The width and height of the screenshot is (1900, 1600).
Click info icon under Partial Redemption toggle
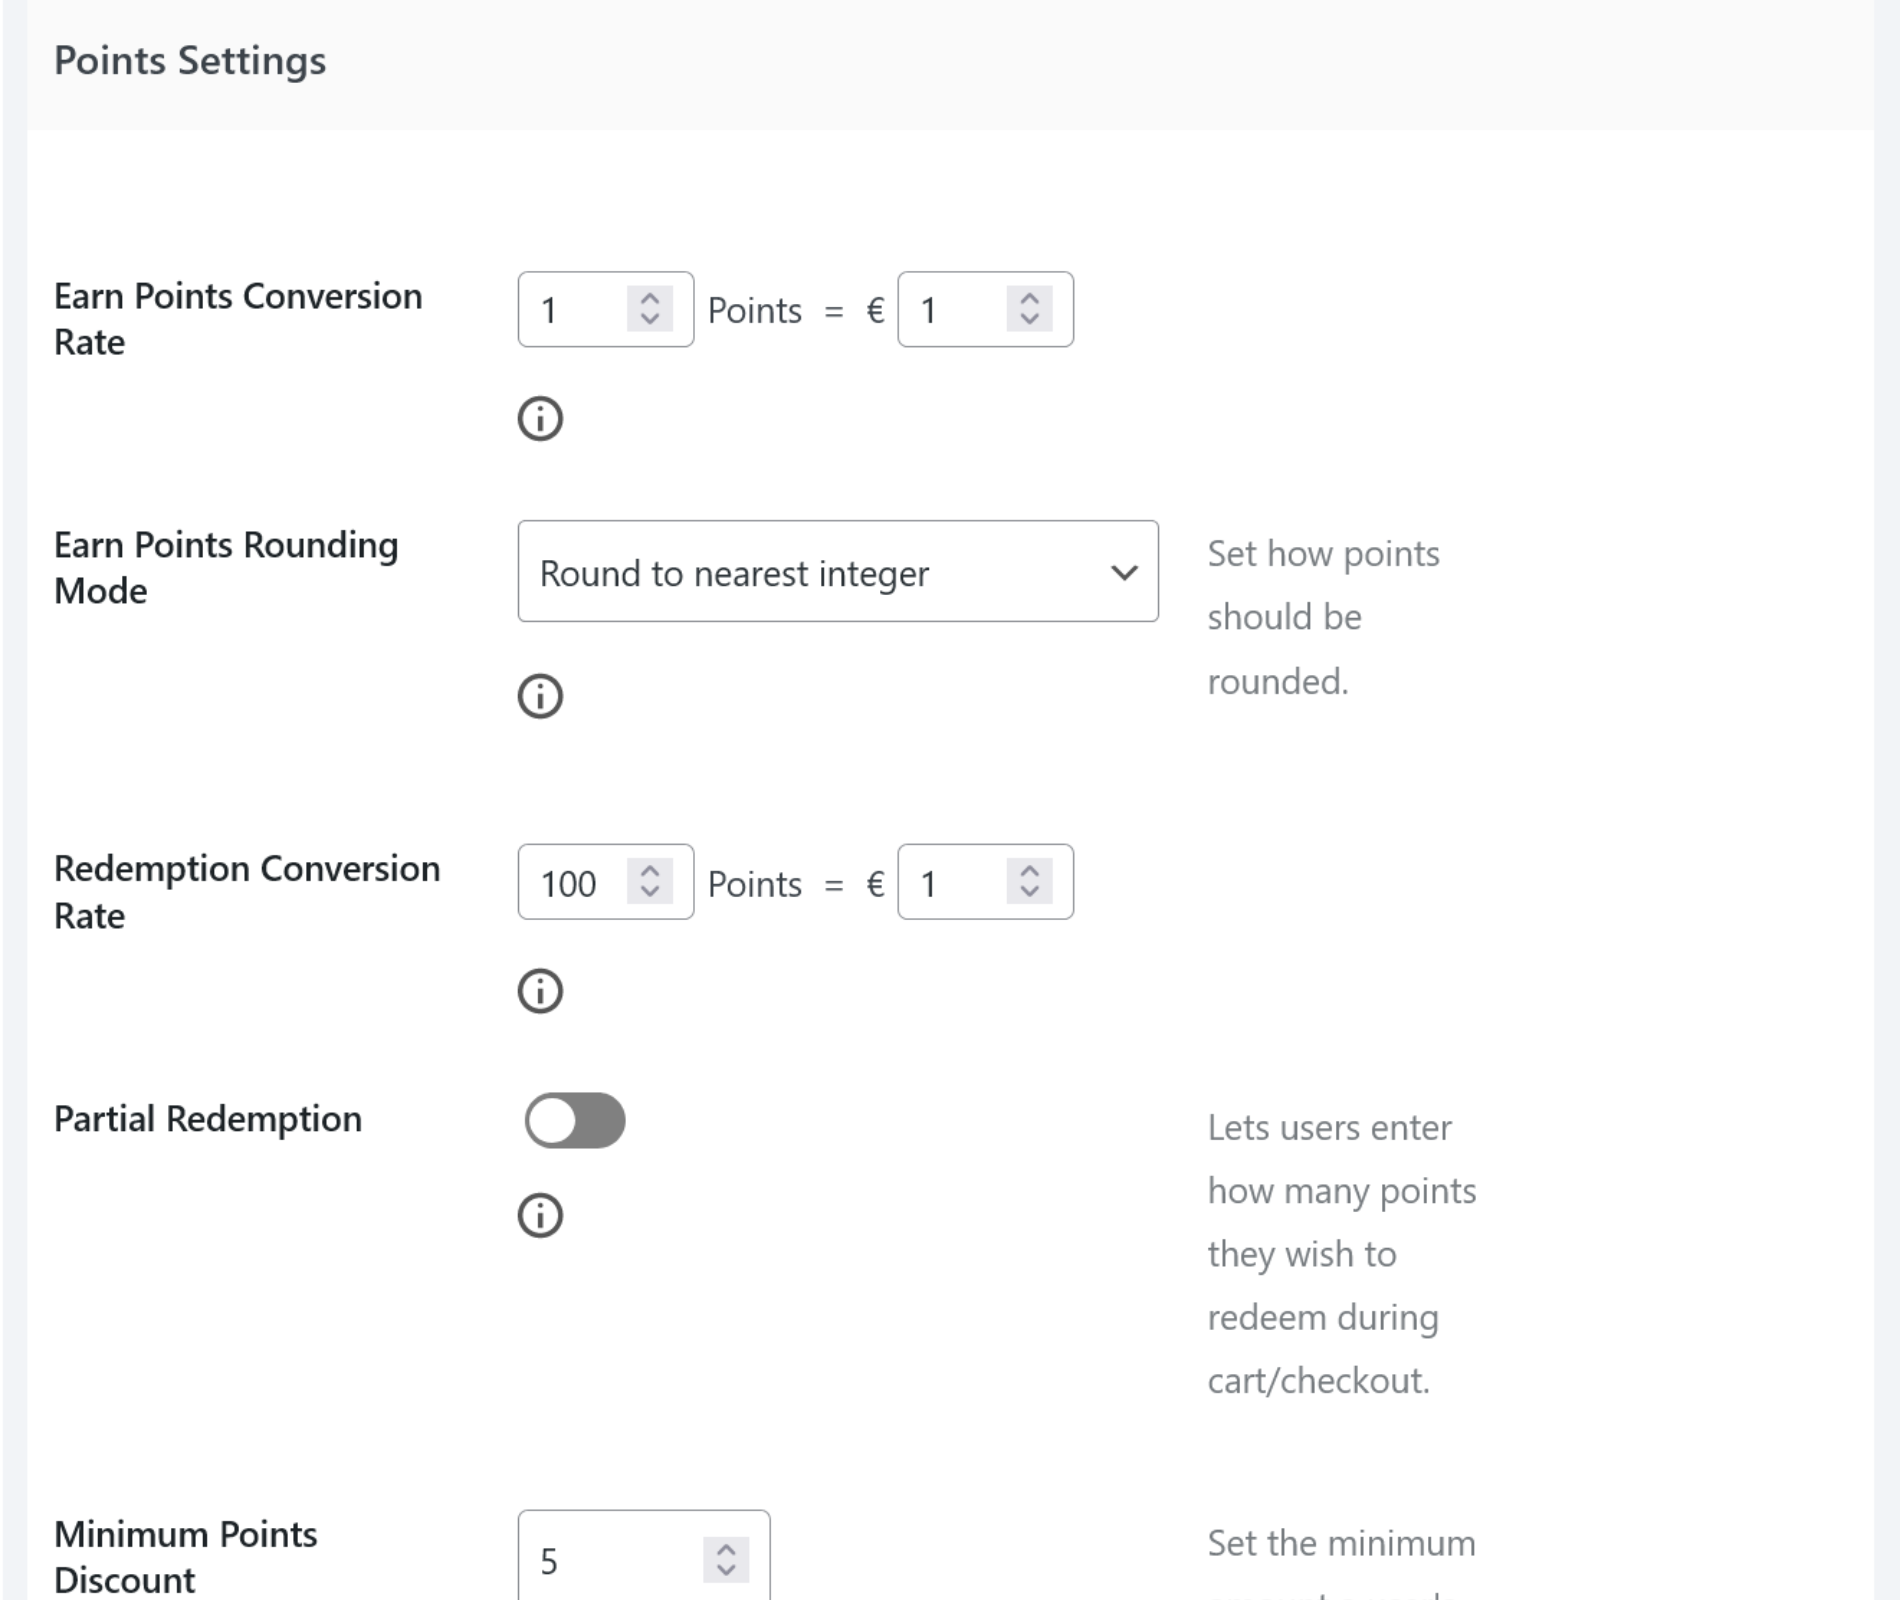coord(540,1216)
